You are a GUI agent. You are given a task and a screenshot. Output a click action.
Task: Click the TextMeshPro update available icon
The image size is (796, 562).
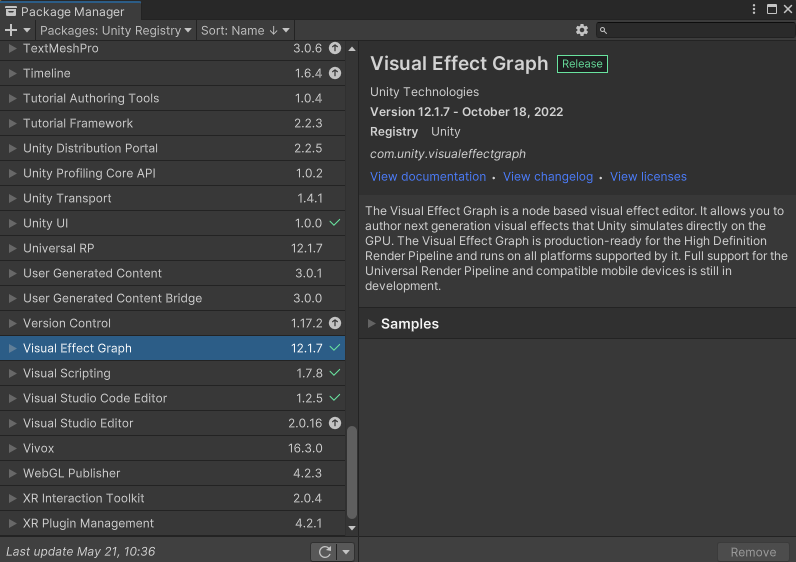pos(335,48)
